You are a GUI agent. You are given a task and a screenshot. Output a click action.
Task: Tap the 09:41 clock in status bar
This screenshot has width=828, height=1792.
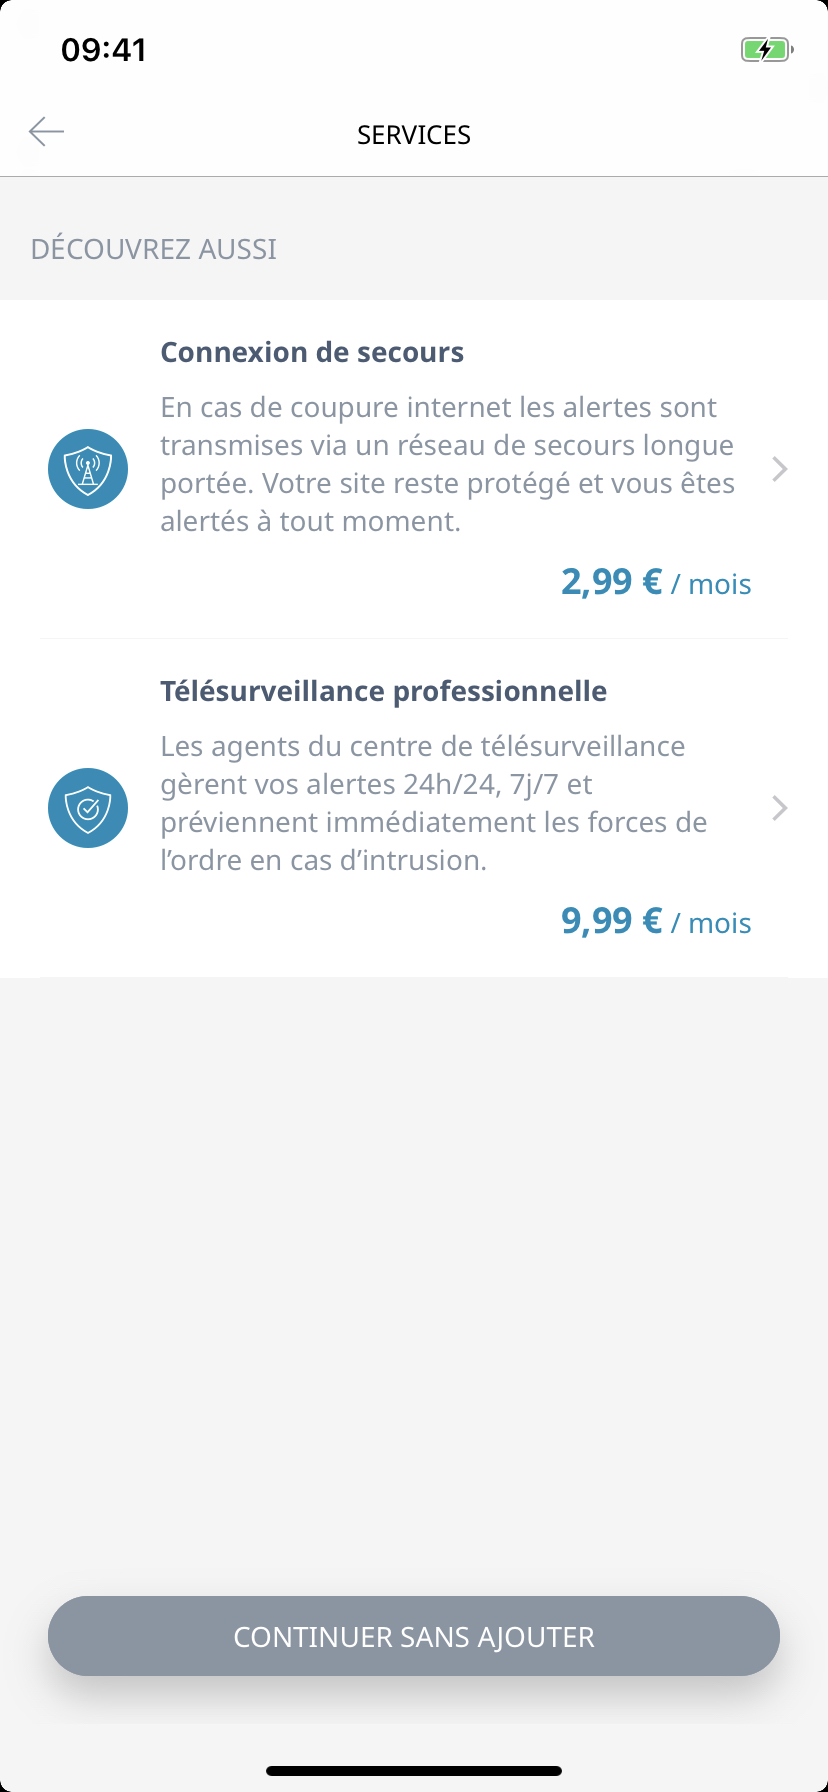coord(104,49)
